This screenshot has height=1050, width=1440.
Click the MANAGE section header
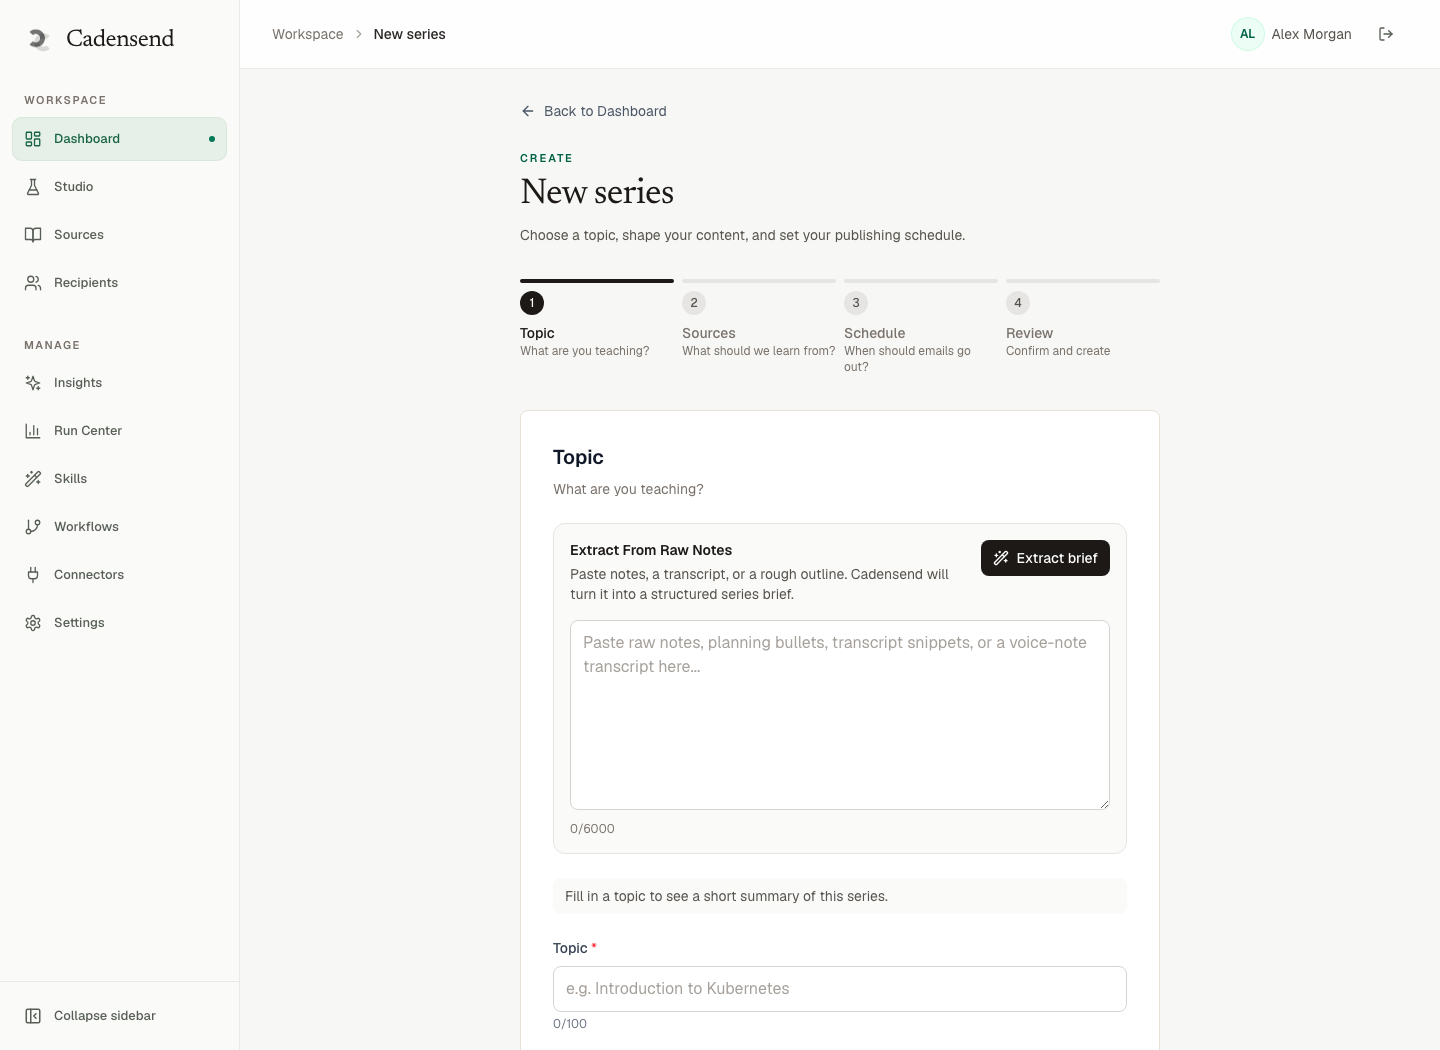52,345
